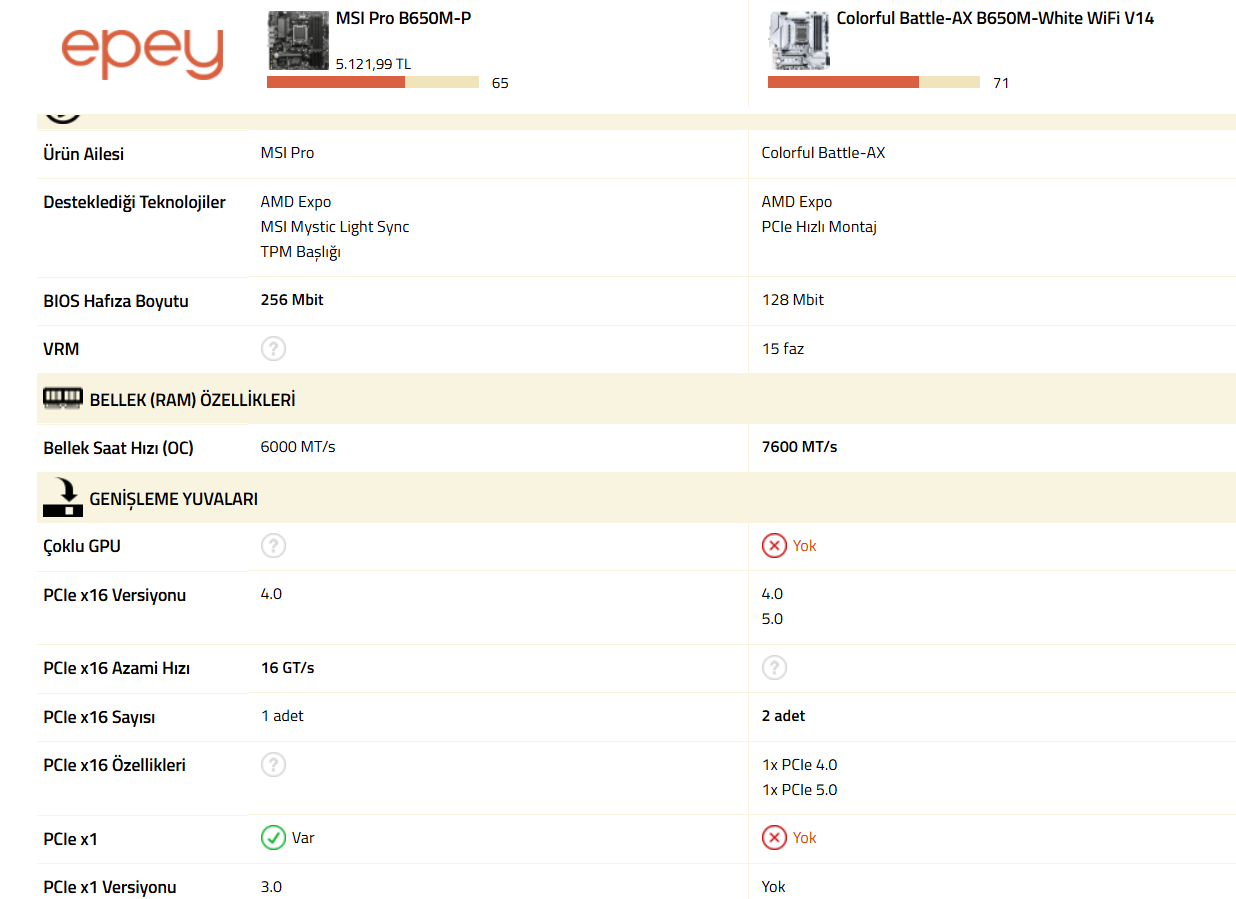Click the BIOS Hafıza Boyutu row label

116,301
